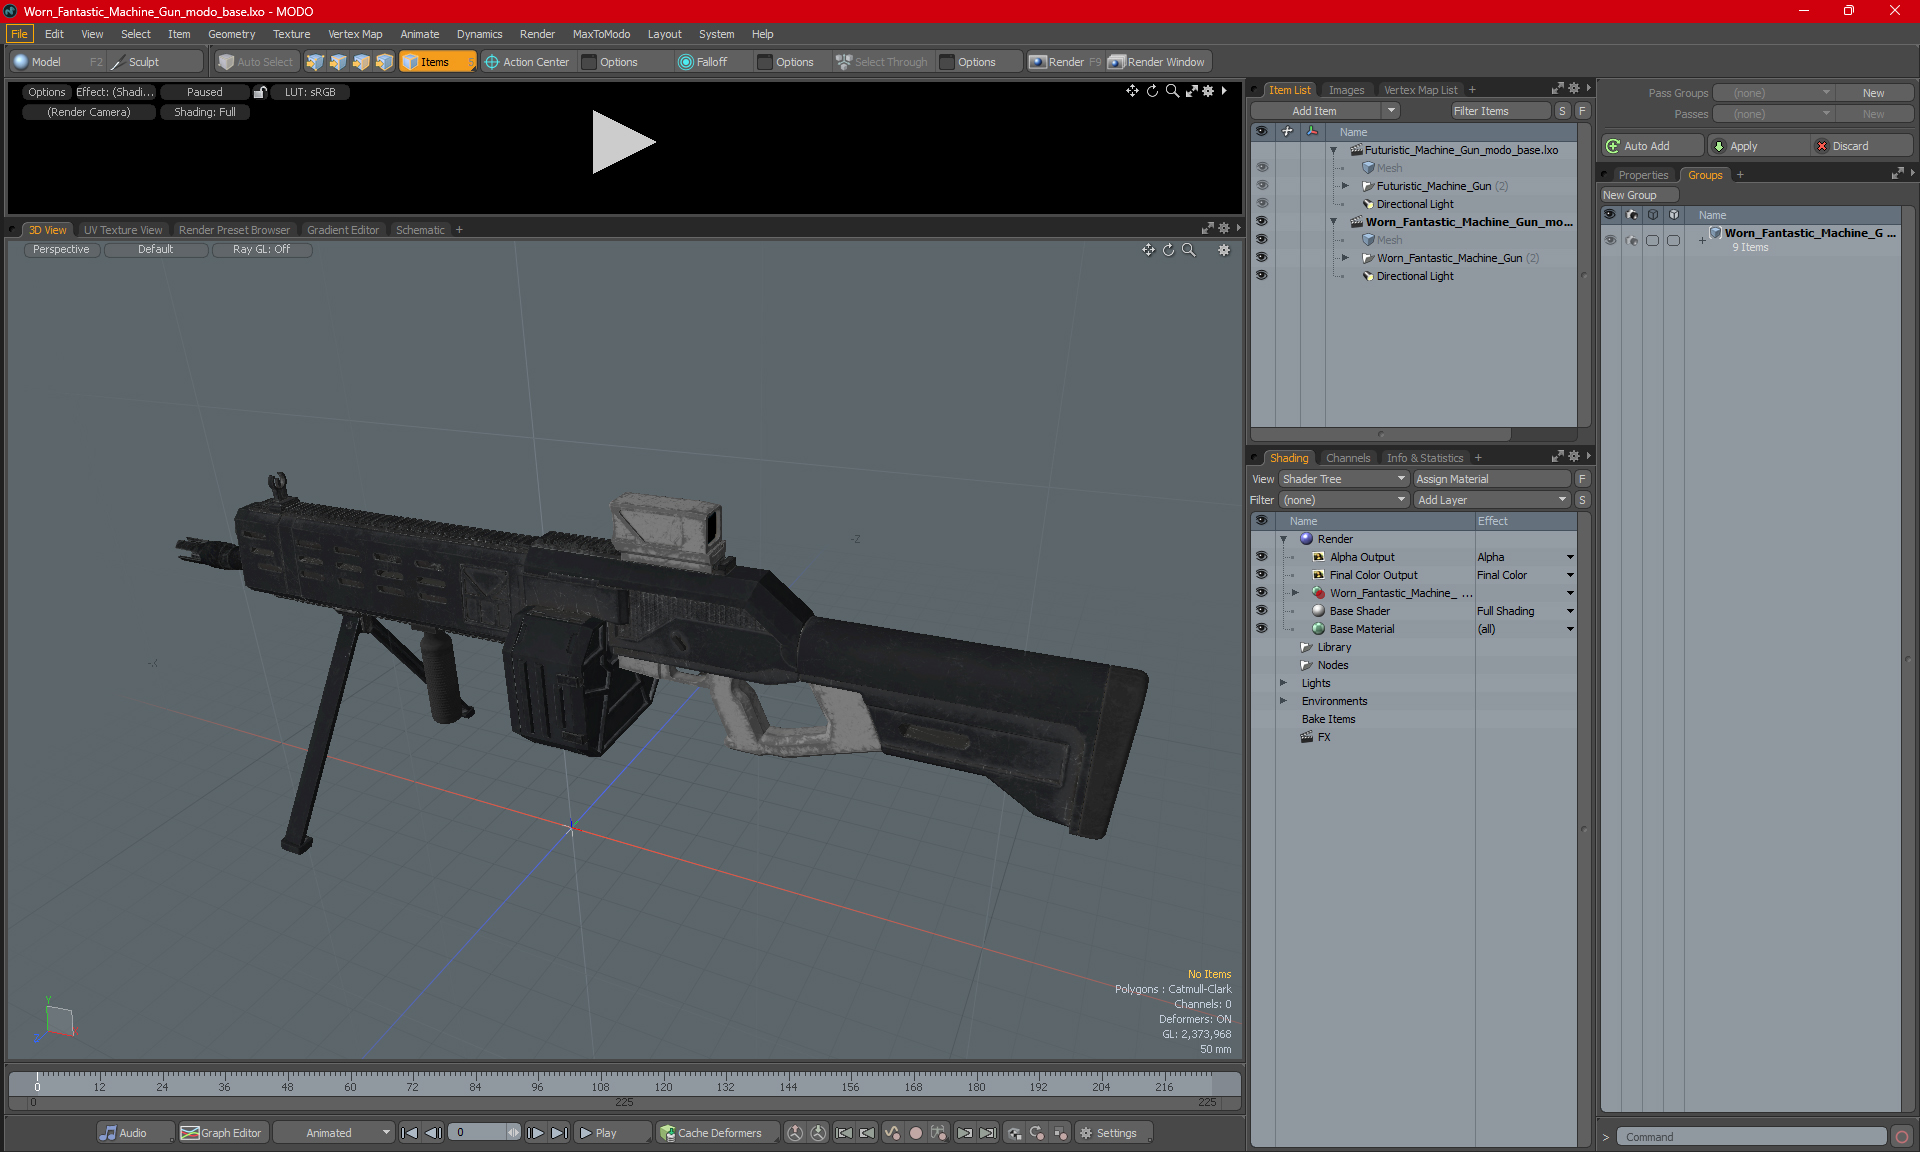Switch to the UV Texture View tab
1920x1152 pixels.
[x=122, y=230]
